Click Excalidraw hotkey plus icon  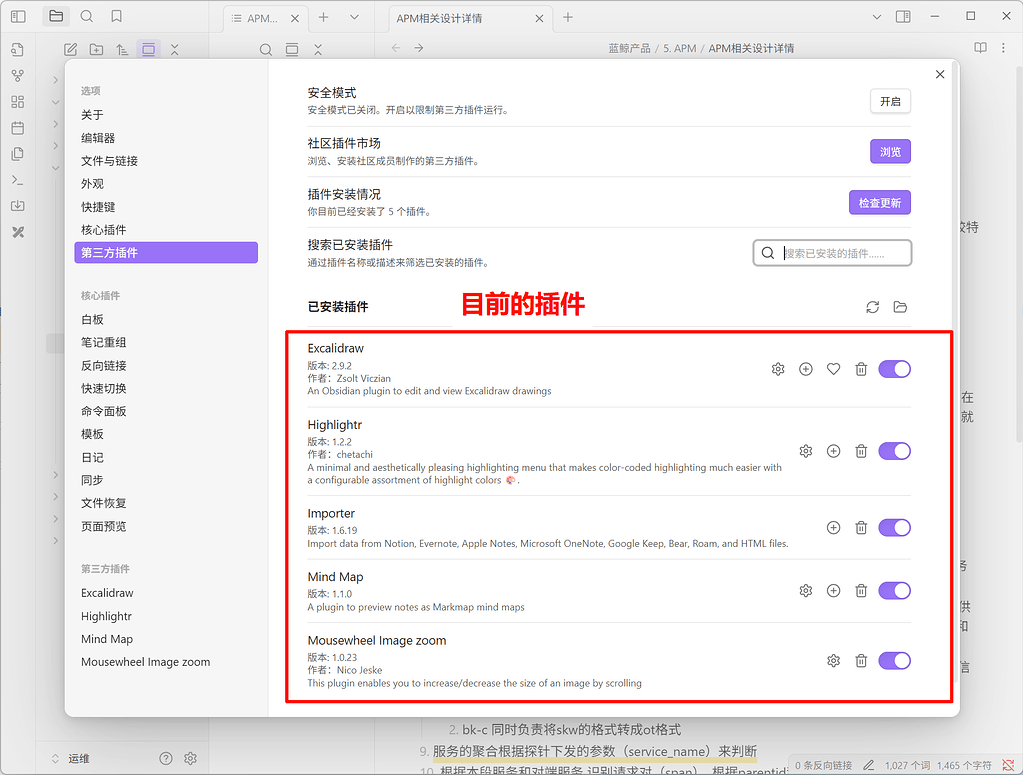tap(806, 369)
